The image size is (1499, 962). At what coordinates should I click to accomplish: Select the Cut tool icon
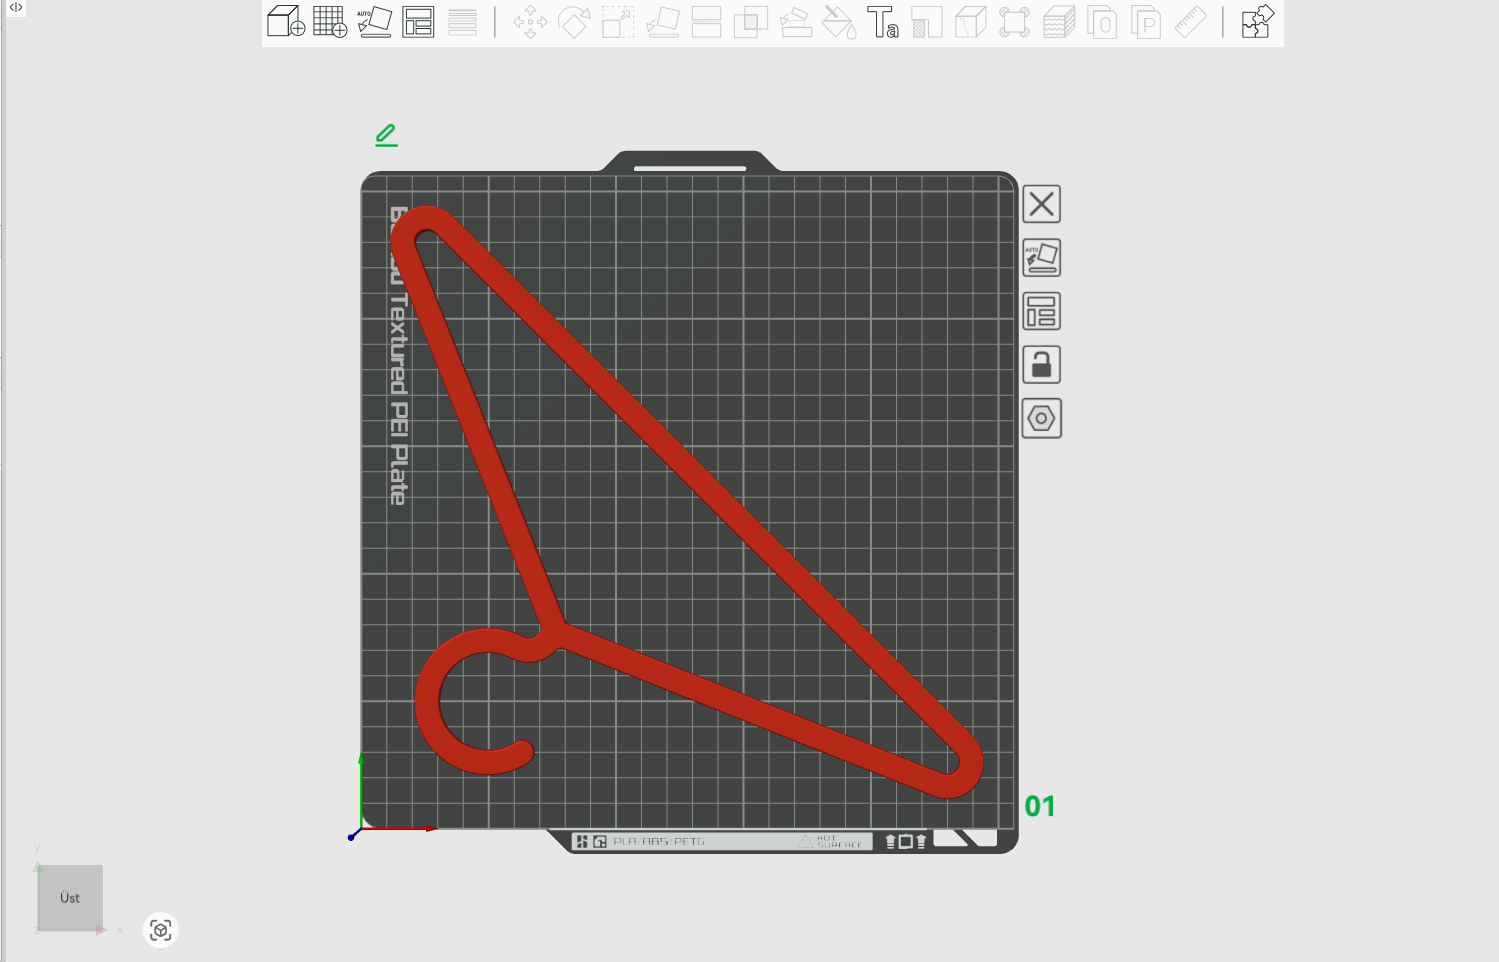coord(706,22)
